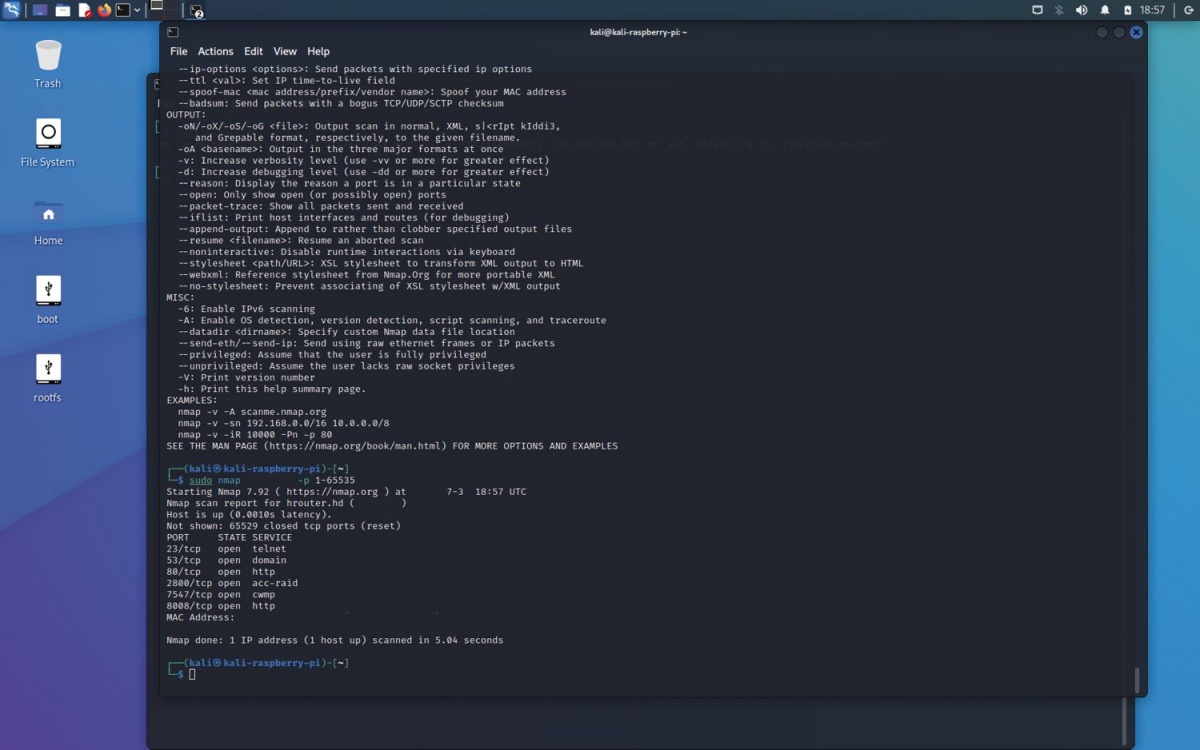
Task: Click the https://nmap.org link in Starting line
Action: [333, 492]
